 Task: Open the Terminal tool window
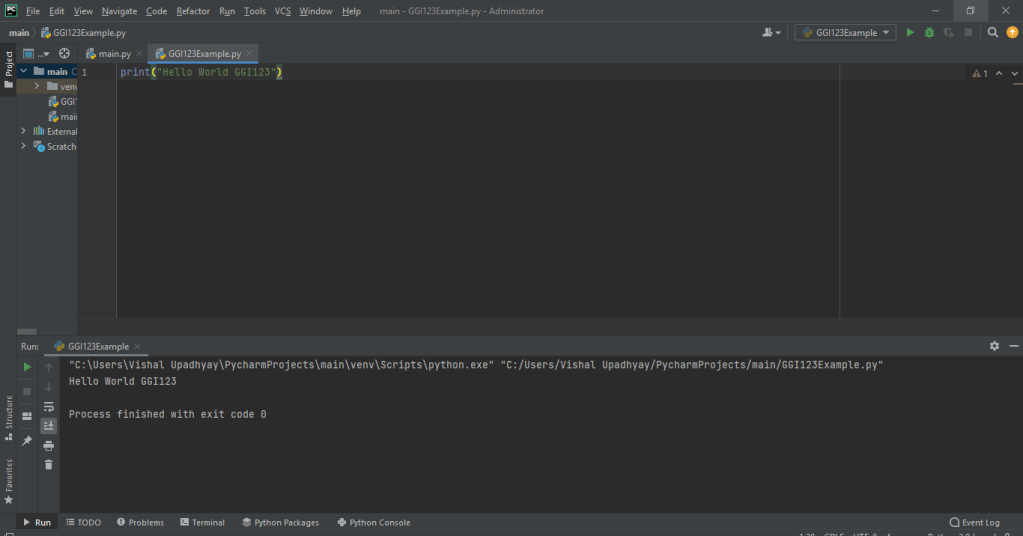(x=202, y=522)
